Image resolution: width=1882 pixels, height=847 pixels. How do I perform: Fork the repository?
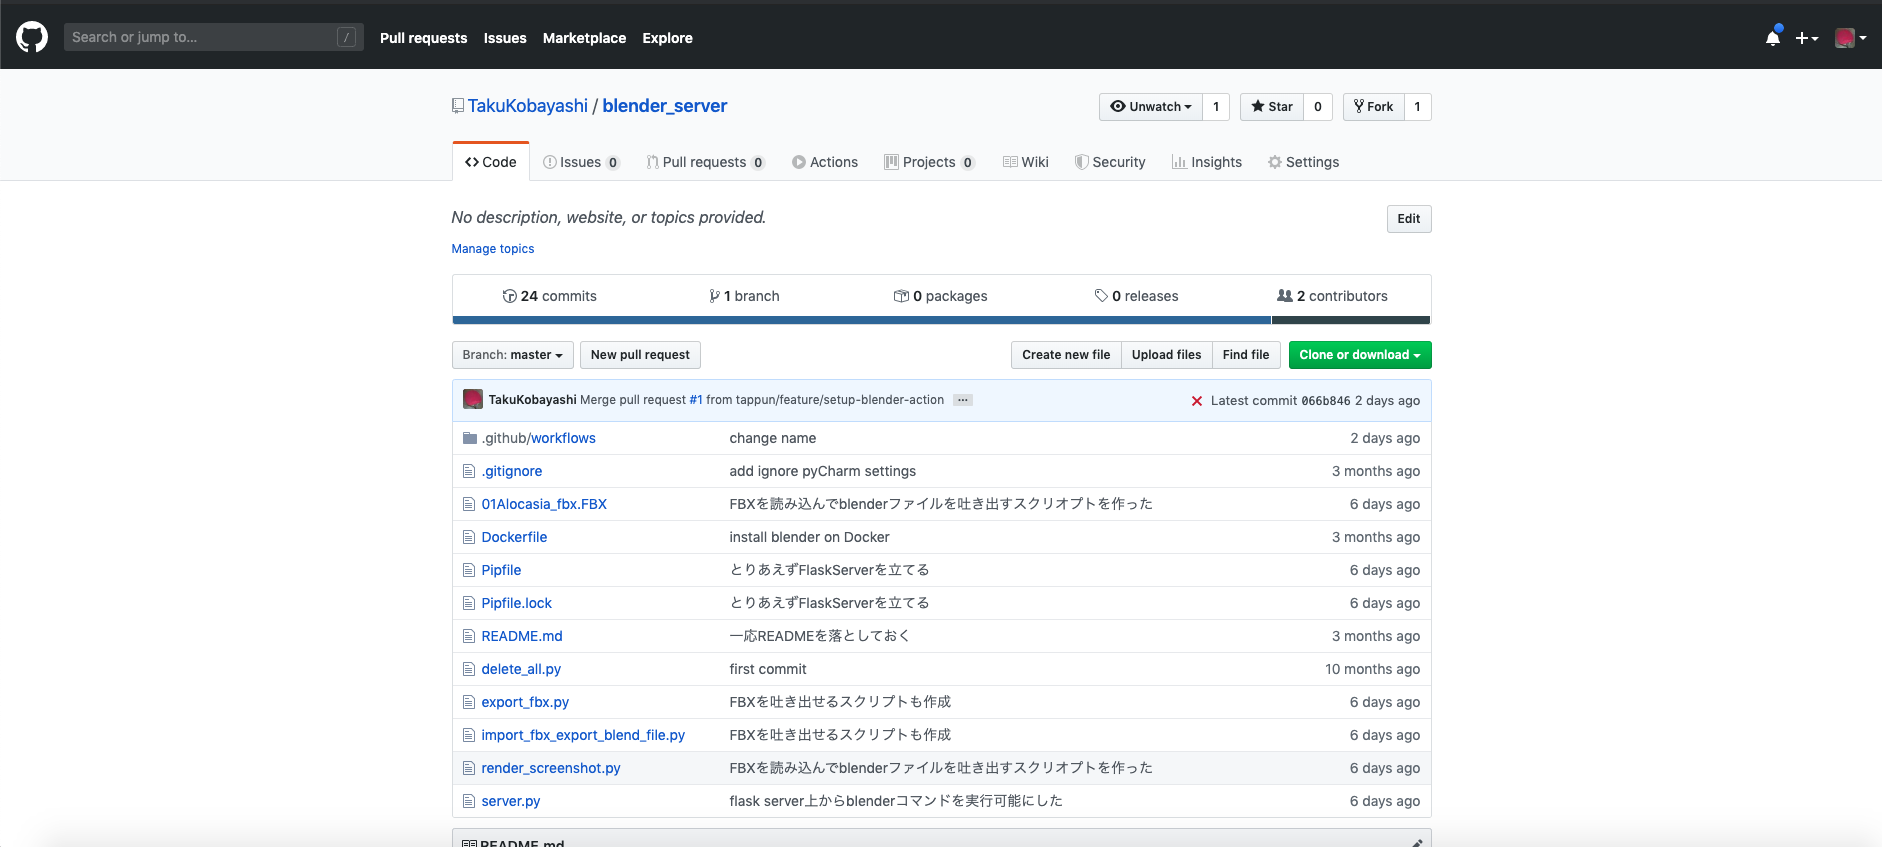[x=1374, y=107]
